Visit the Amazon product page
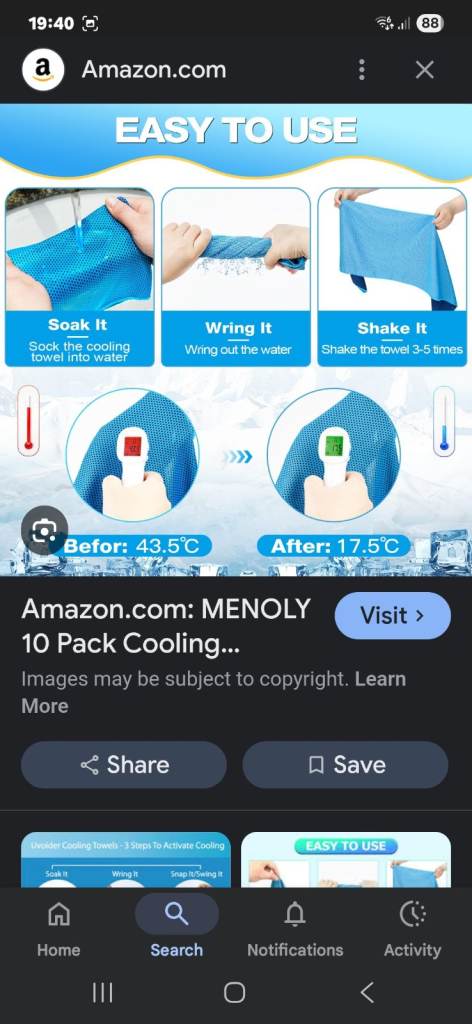This screenshot has height=1024, width=472. tap(392, 615)
